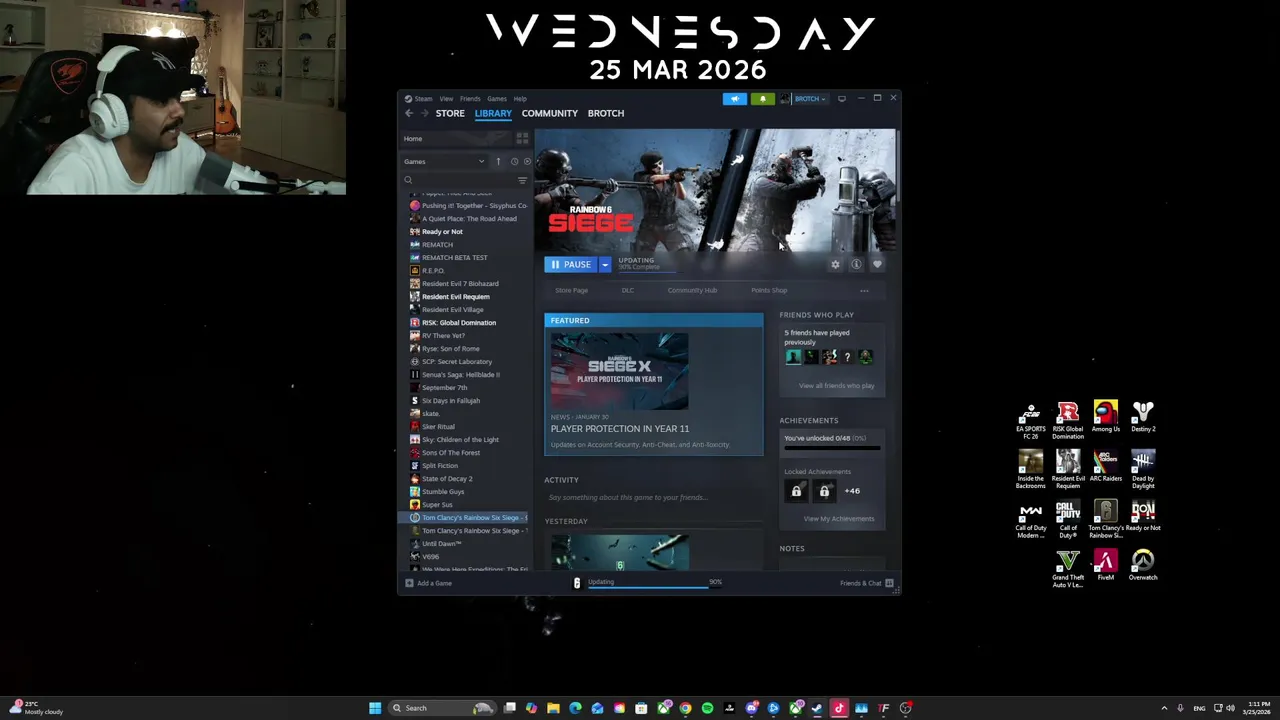Select Six Days in Fallujah

click(x=450, y=401)
